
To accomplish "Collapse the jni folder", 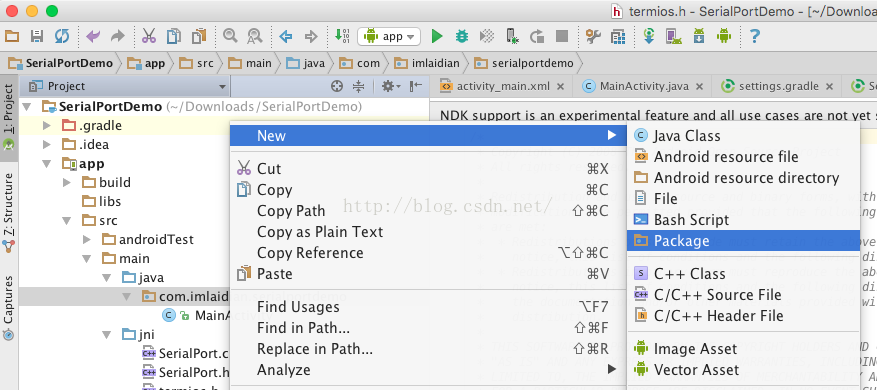I will [106, 335].
